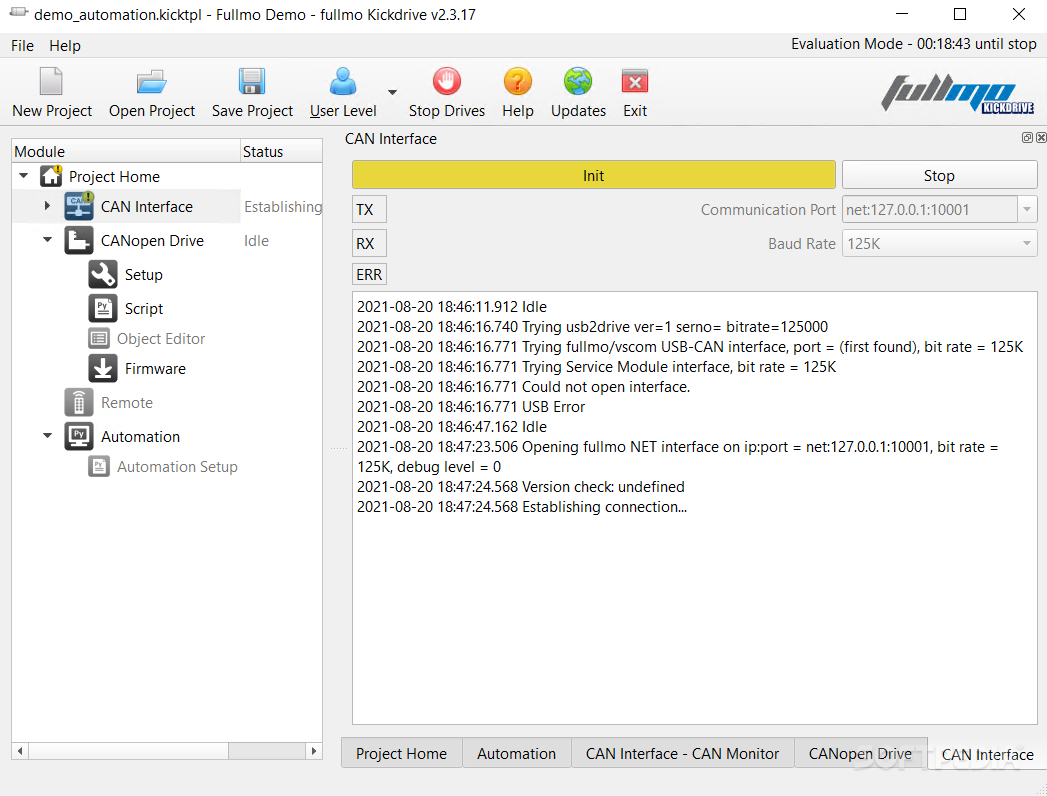Image resolution: width=1047 pixels, height=796 pixels.
Task: Select Script in the module tree
Action: tap(144, 309)
